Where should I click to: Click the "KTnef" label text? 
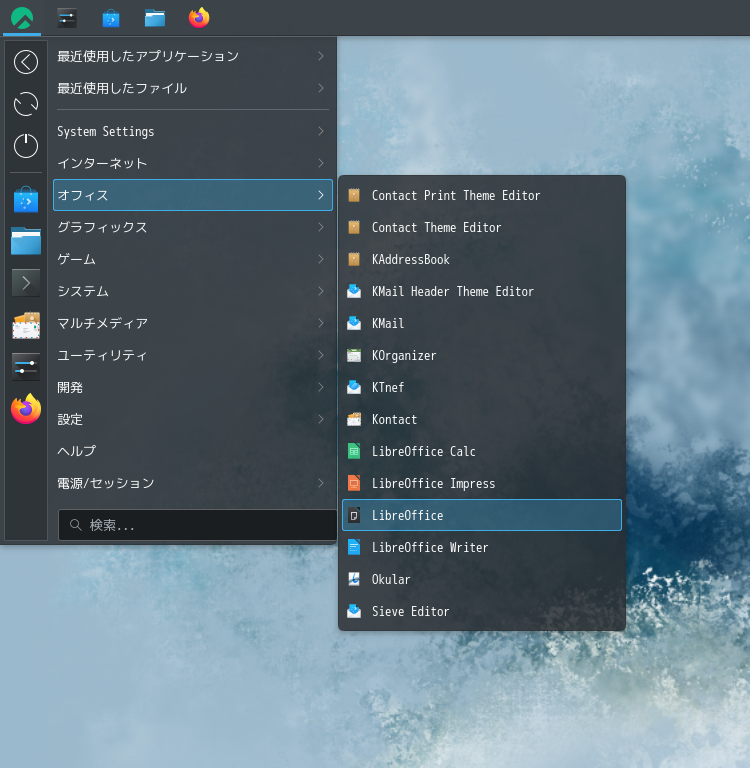(x=388, y=387)
